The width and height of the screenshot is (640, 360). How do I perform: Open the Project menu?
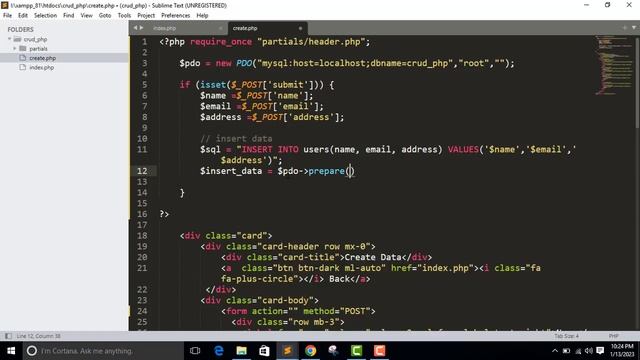pyautogui.click(x=146, y=16)
